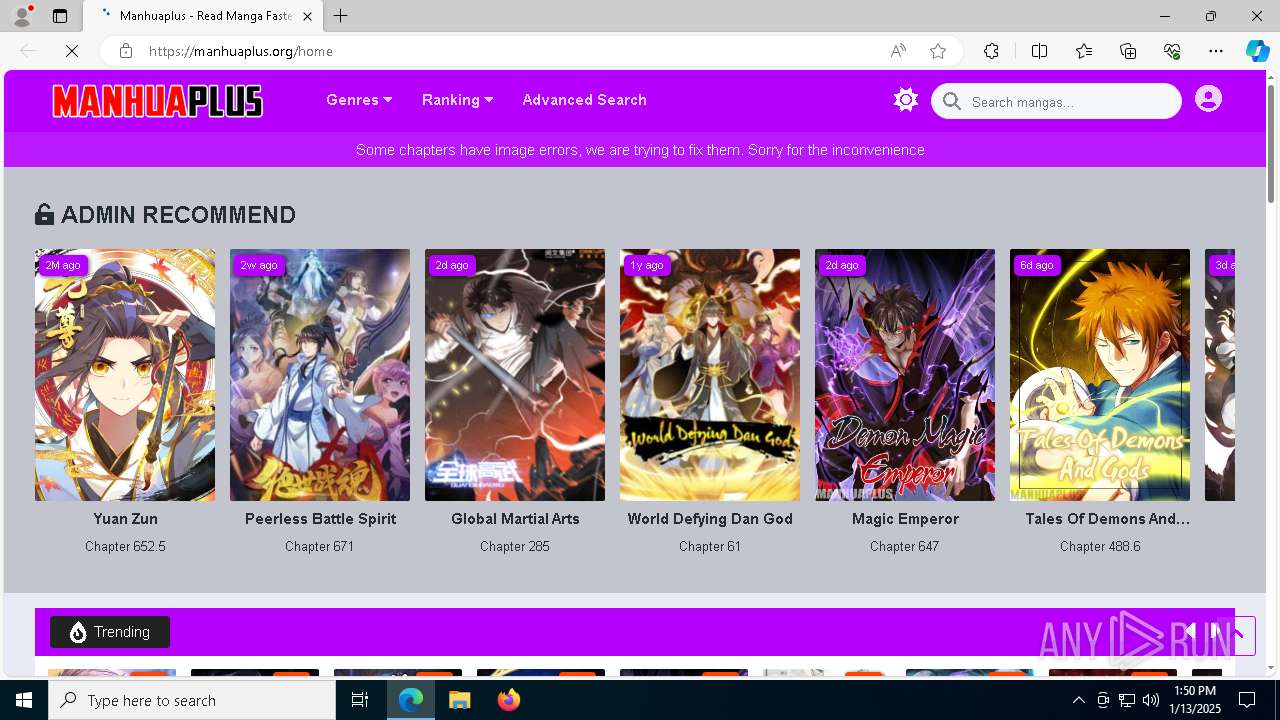Open the Read Aloud feature
Image resolution: width=1280 pixels, height=720 pixels.
(898, 51)
